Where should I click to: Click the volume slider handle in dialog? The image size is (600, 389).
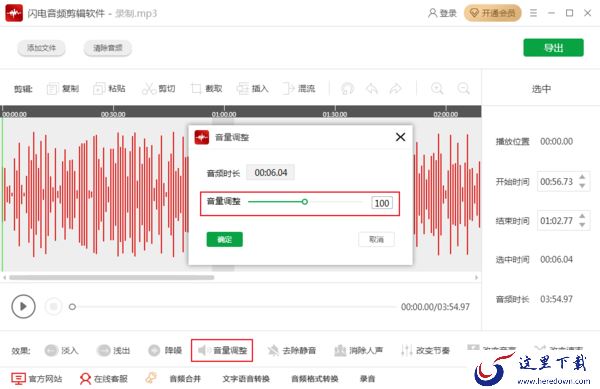[305, 202]
